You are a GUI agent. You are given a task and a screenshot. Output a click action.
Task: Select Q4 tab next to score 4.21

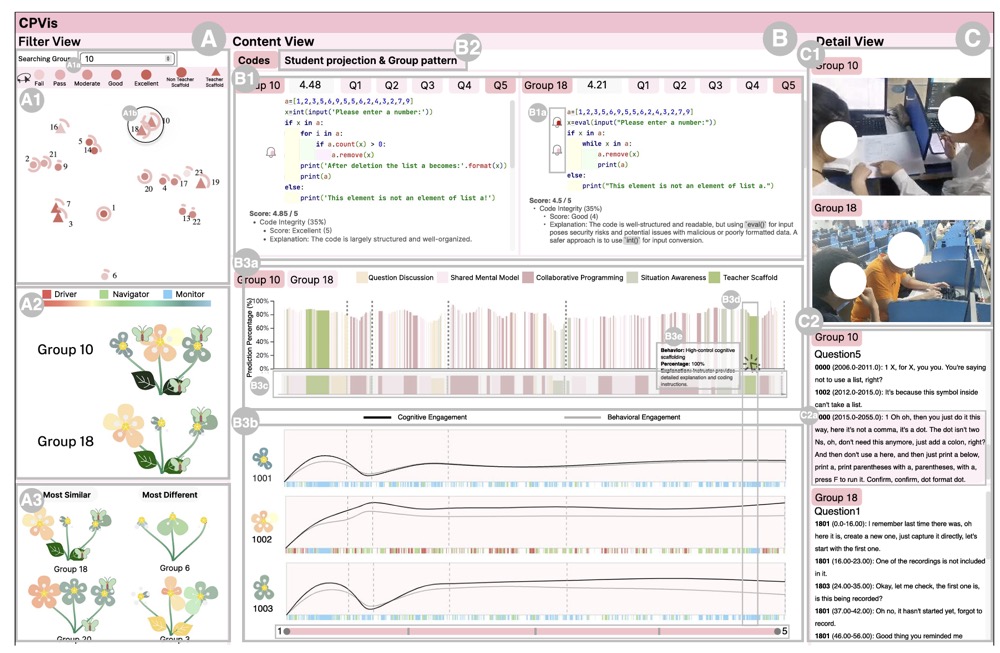[x=753, y=85]
